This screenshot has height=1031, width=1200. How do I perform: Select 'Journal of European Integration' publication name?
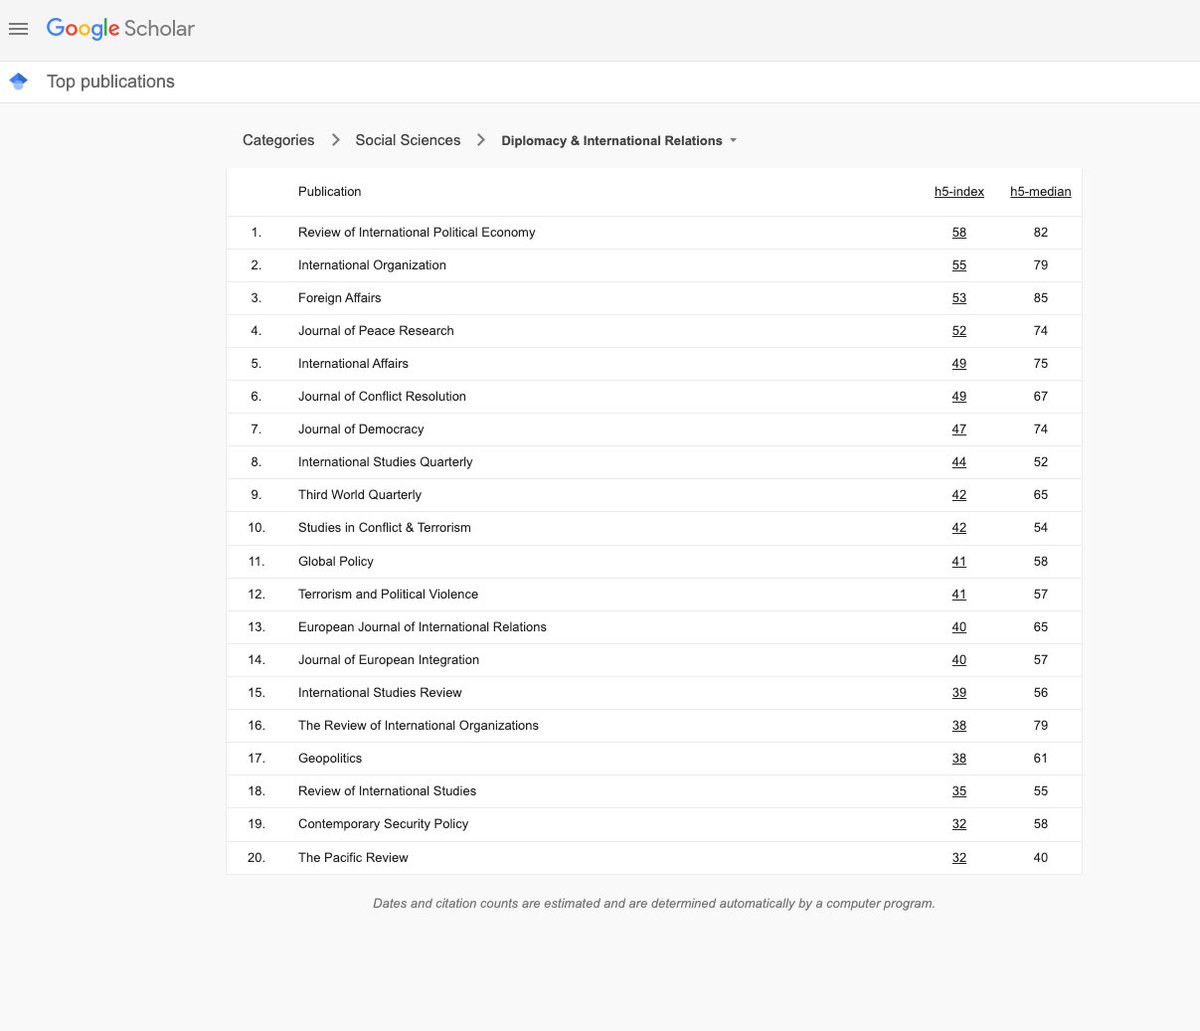(x=388, y=660)
